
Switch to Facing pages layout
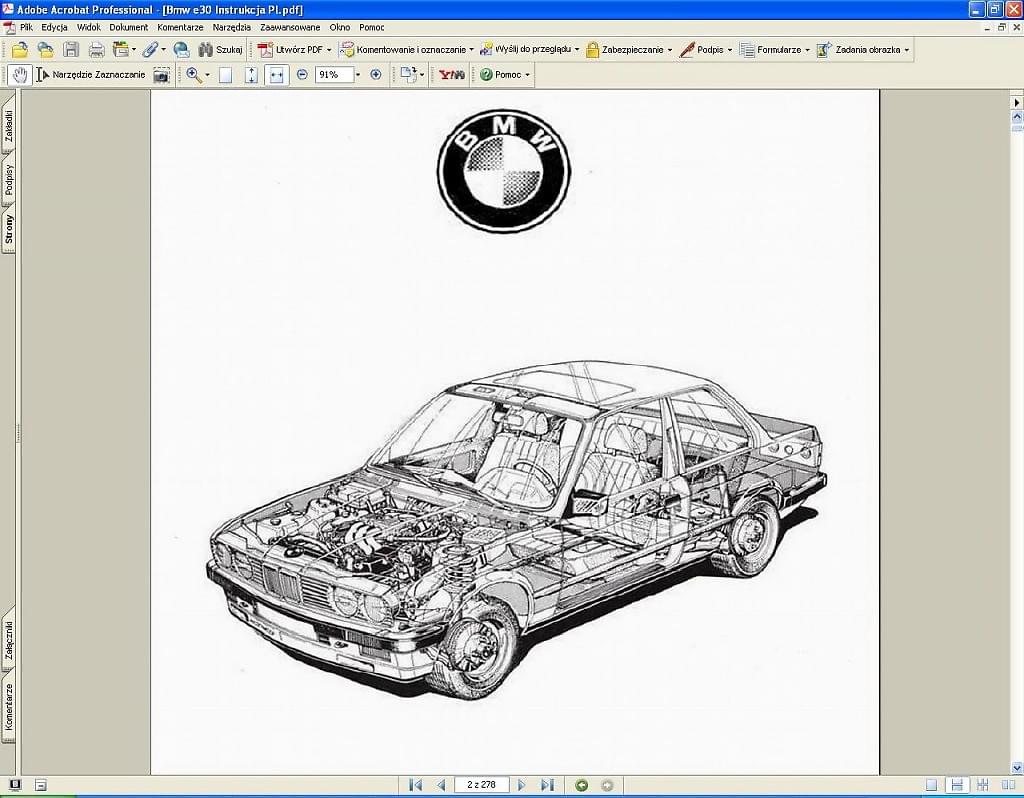coord(1008,785)
